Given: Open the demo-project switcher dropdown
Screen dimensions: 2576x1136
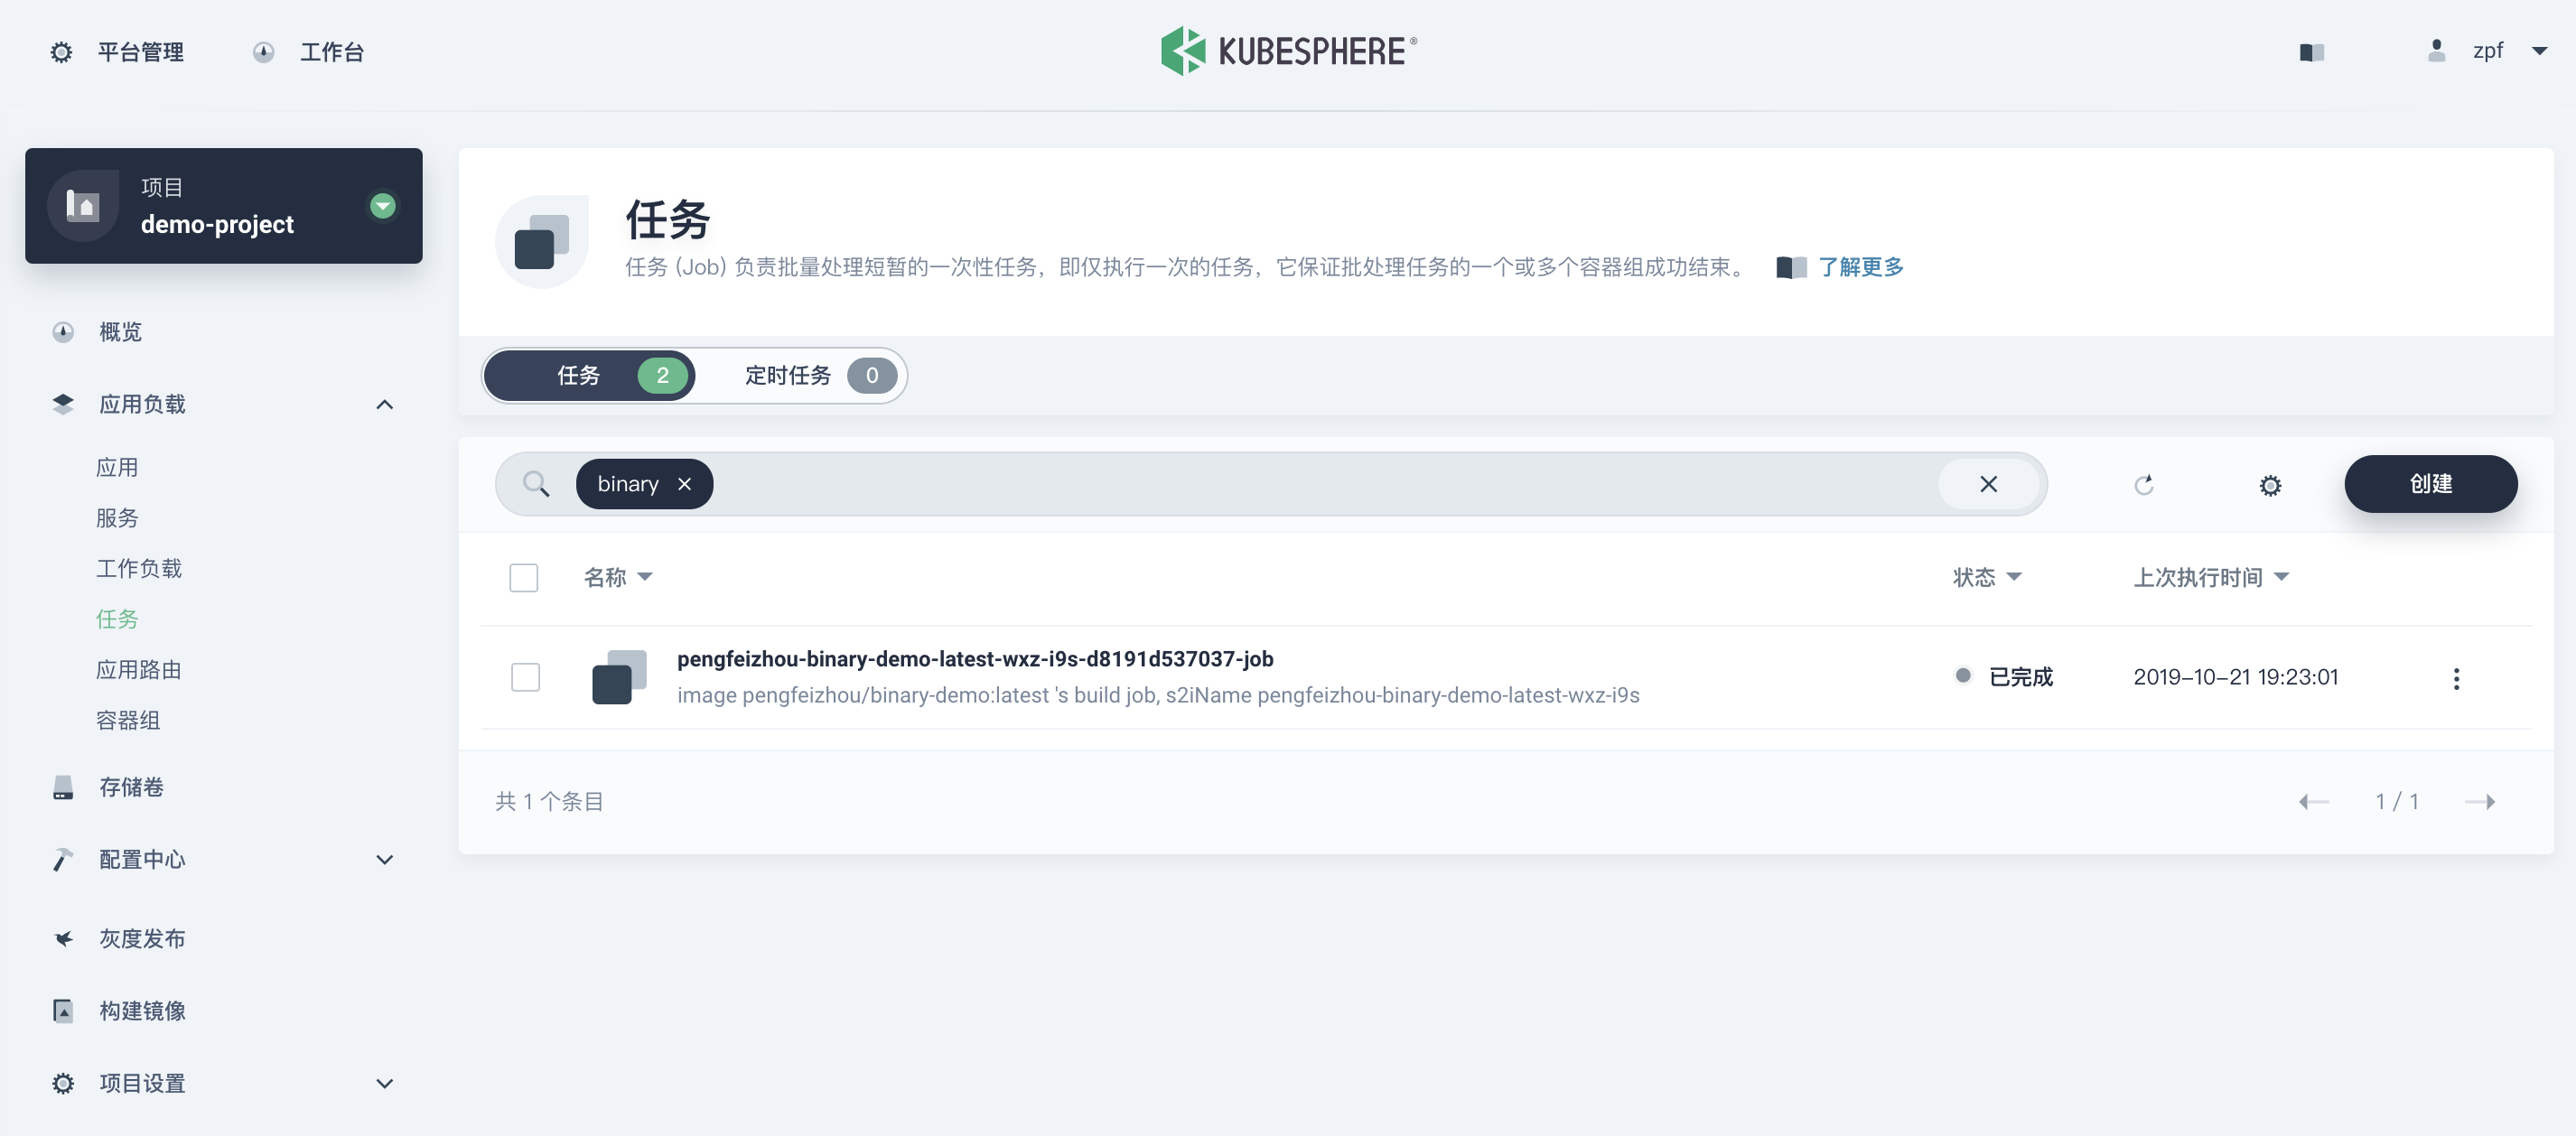Looking at the screenshot, I should tap(382, 206).
